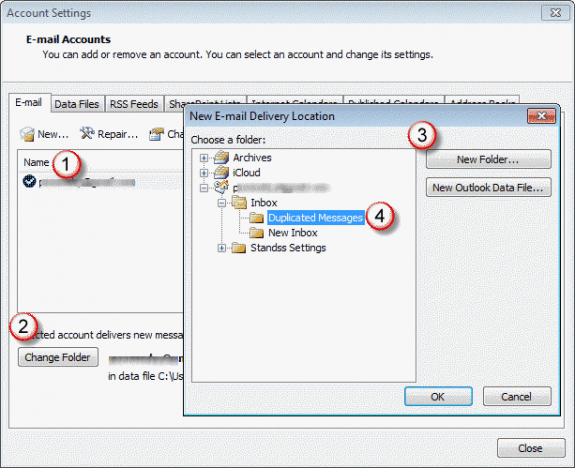Viewport: 575px width, 468px height.
Task: Click Cancel in delivery location dialog
Action: pyautogui.click(x=516, y=396)
